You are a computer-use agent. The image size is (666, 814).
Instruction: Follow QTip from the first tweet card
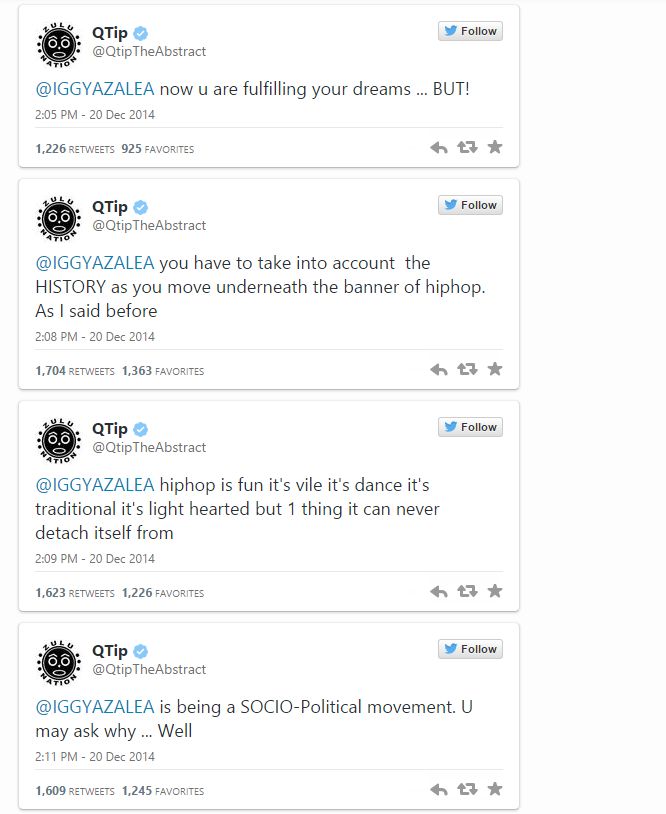(470, 31)
